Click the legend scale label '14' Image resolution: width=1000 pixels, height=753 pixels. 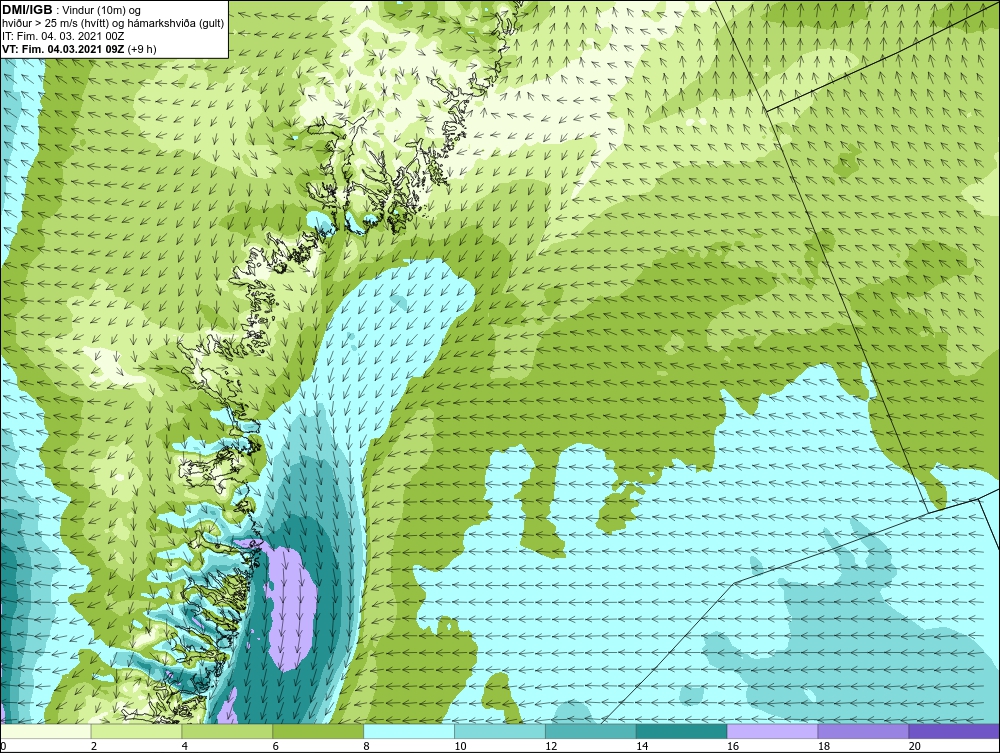point(642,746)
